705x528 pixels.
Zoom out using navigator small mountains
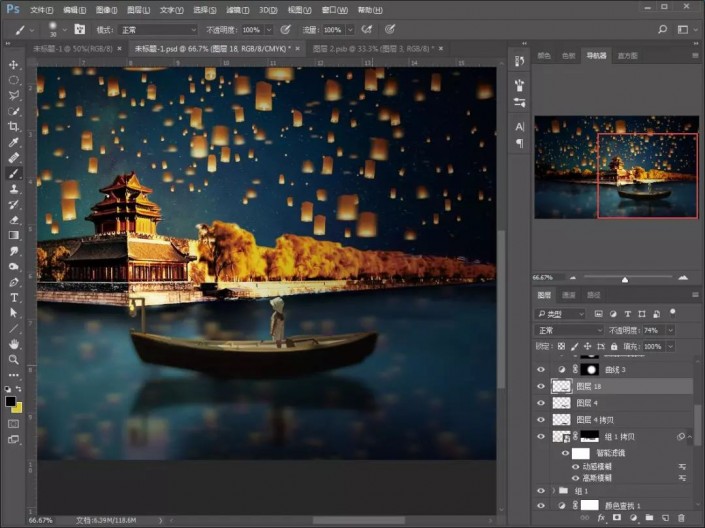tap(573, 277)
